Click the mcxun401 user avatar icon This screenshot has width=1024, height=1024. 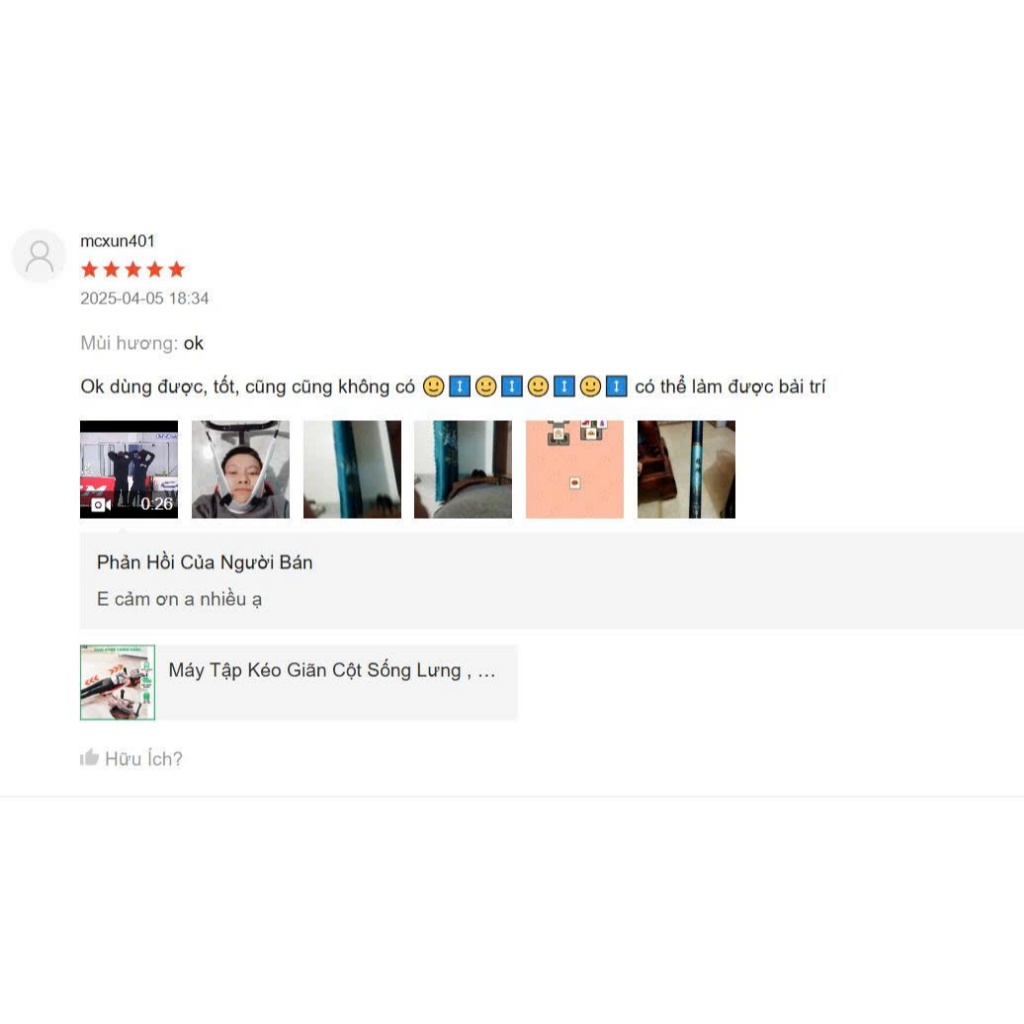click(39, 256)
